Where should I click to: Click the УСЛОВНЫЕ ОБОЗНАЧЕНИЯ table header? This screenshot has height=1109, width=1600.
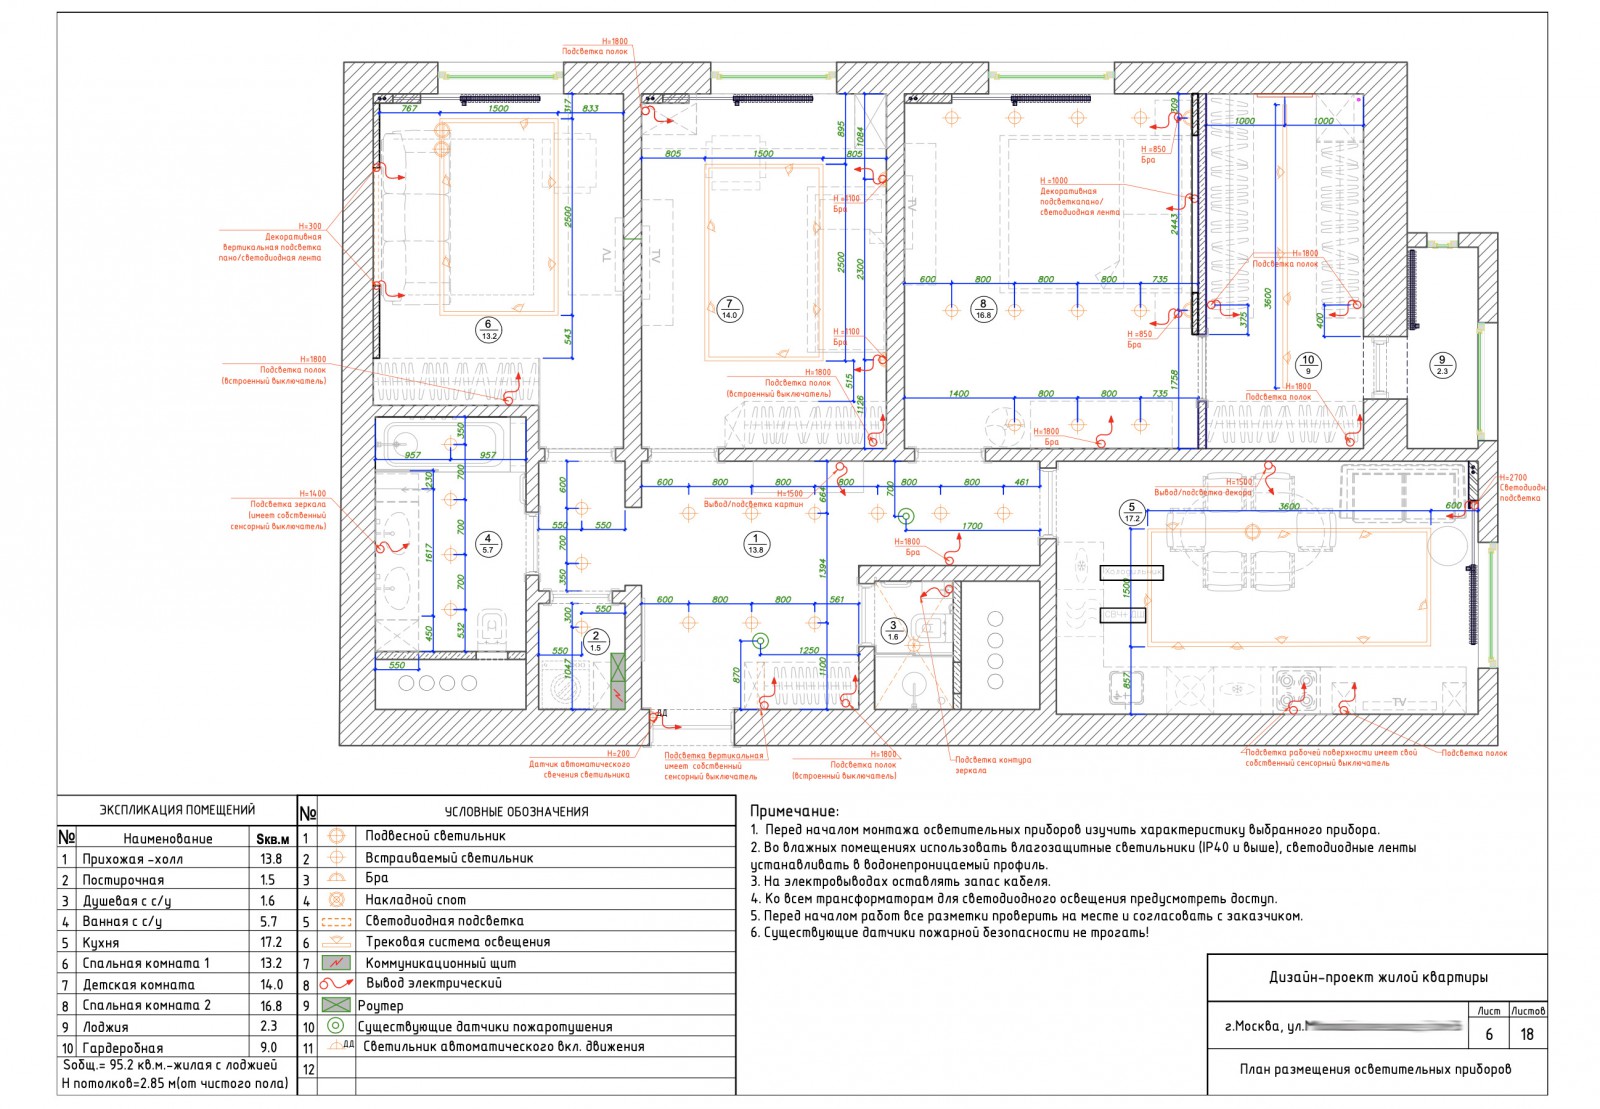click(x=516, y=812)
